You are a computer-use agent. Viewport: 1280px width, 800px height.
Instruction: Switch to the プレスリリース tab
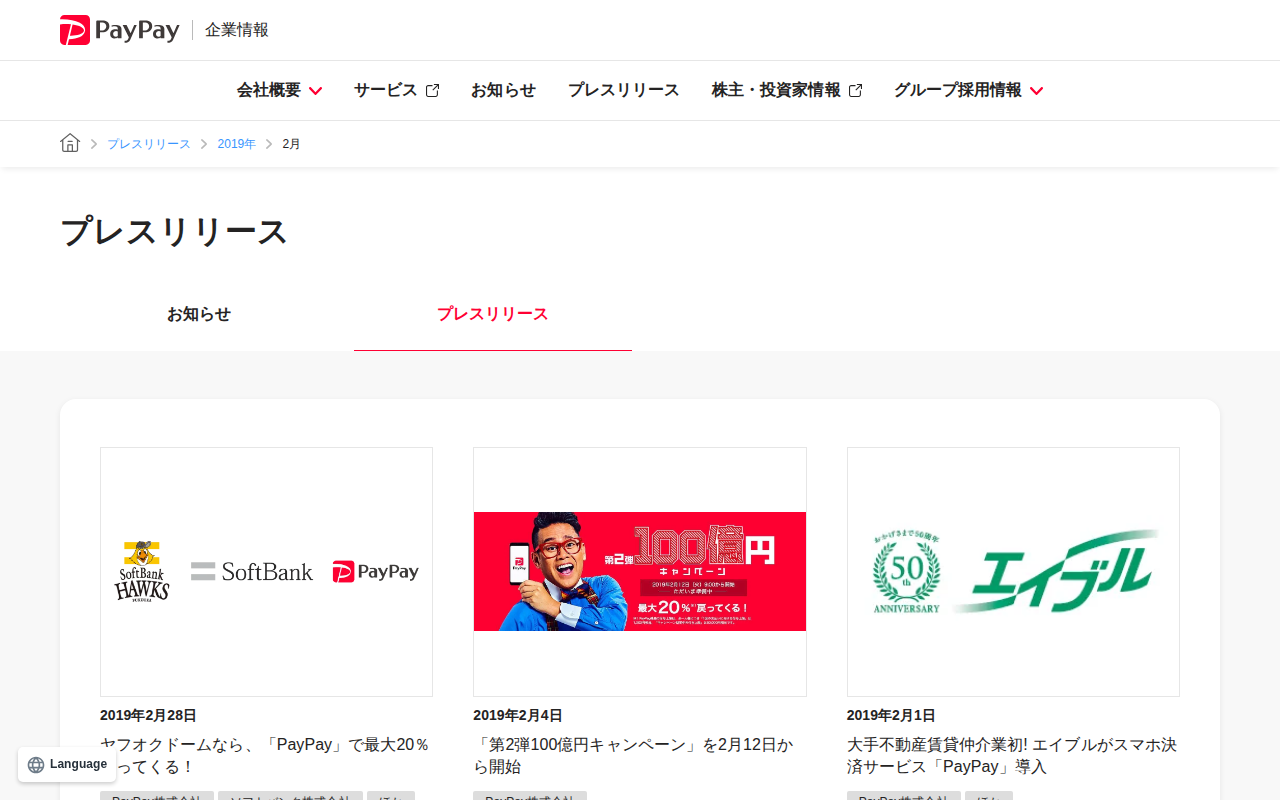click(x=493, y=314)
